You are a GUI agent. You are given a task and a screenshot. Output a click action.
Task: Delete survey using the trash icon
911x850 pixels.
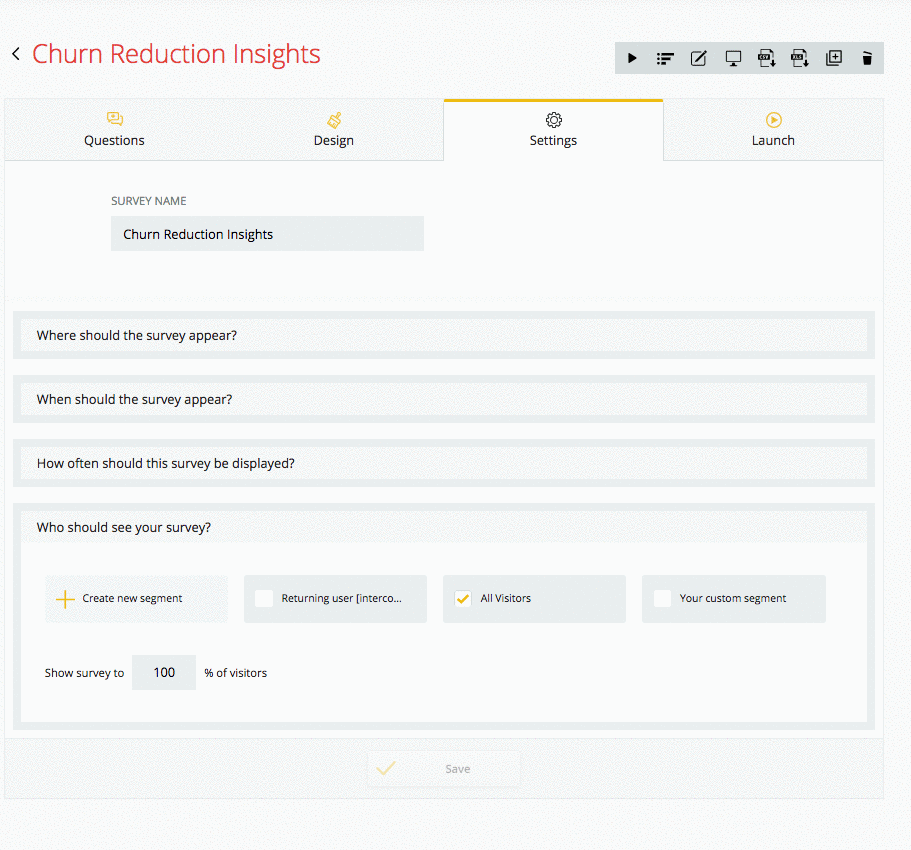pos(867,58)
